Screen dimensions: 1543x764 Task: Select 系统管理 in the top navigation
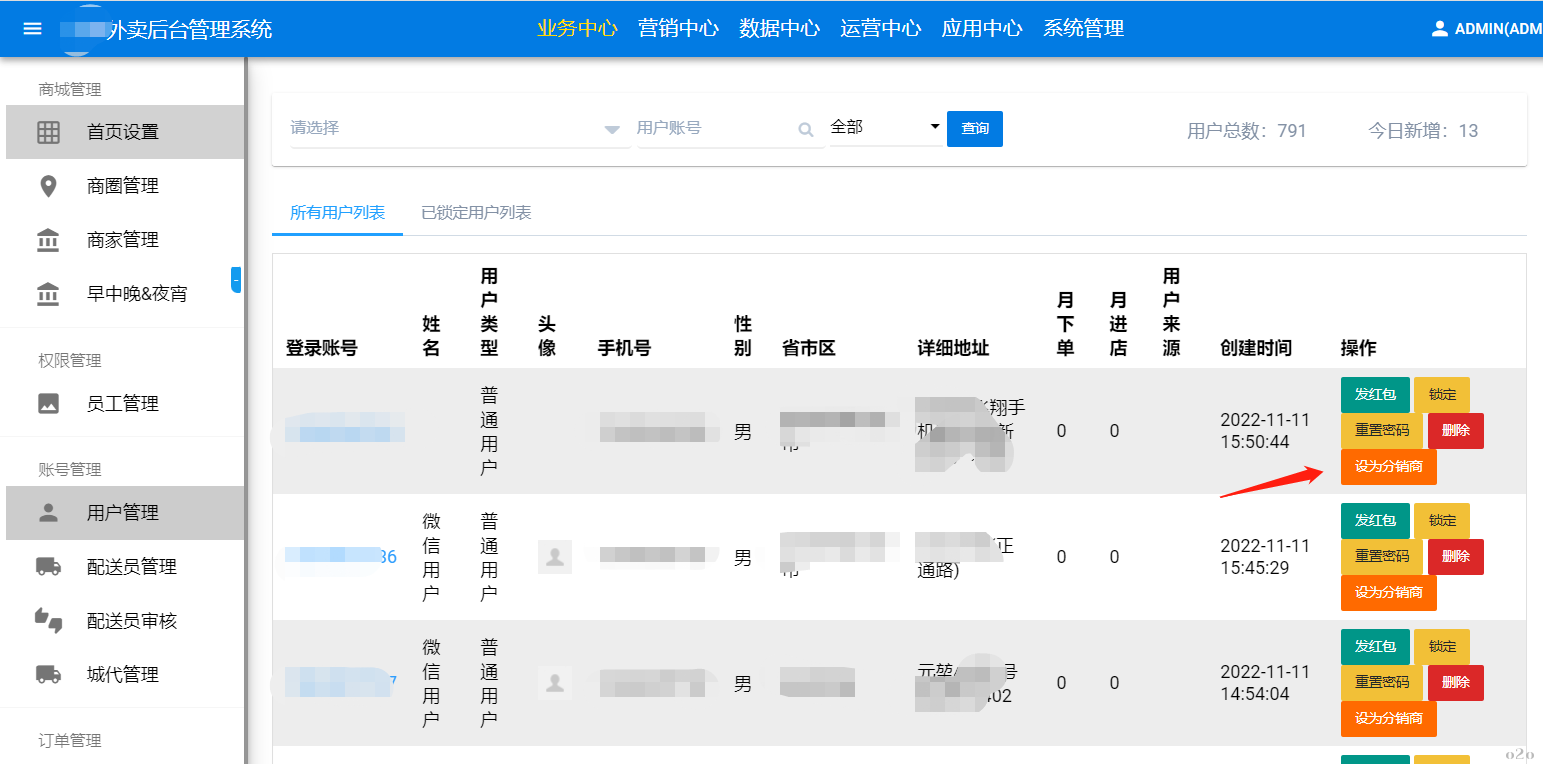[x=1083, y=28]
